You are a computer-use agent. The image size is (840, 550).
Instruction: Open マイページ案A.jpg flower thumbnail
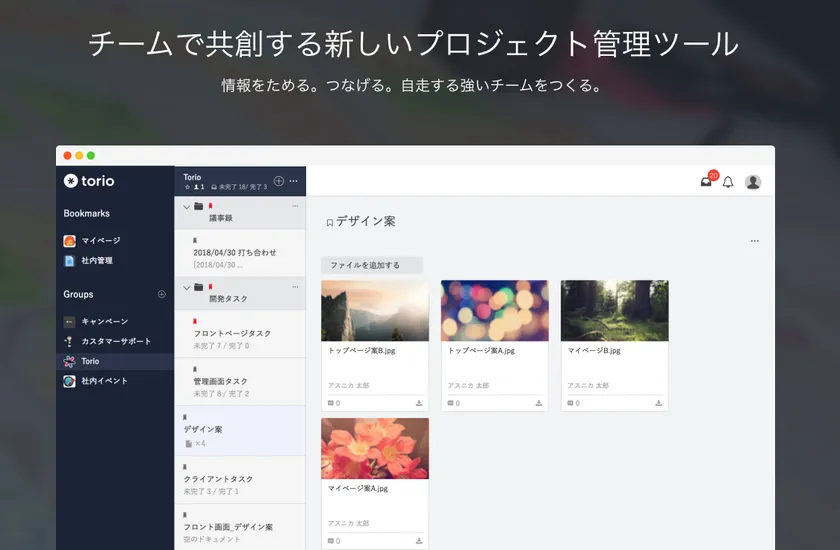pyautogui.click(x=375, y=448)
